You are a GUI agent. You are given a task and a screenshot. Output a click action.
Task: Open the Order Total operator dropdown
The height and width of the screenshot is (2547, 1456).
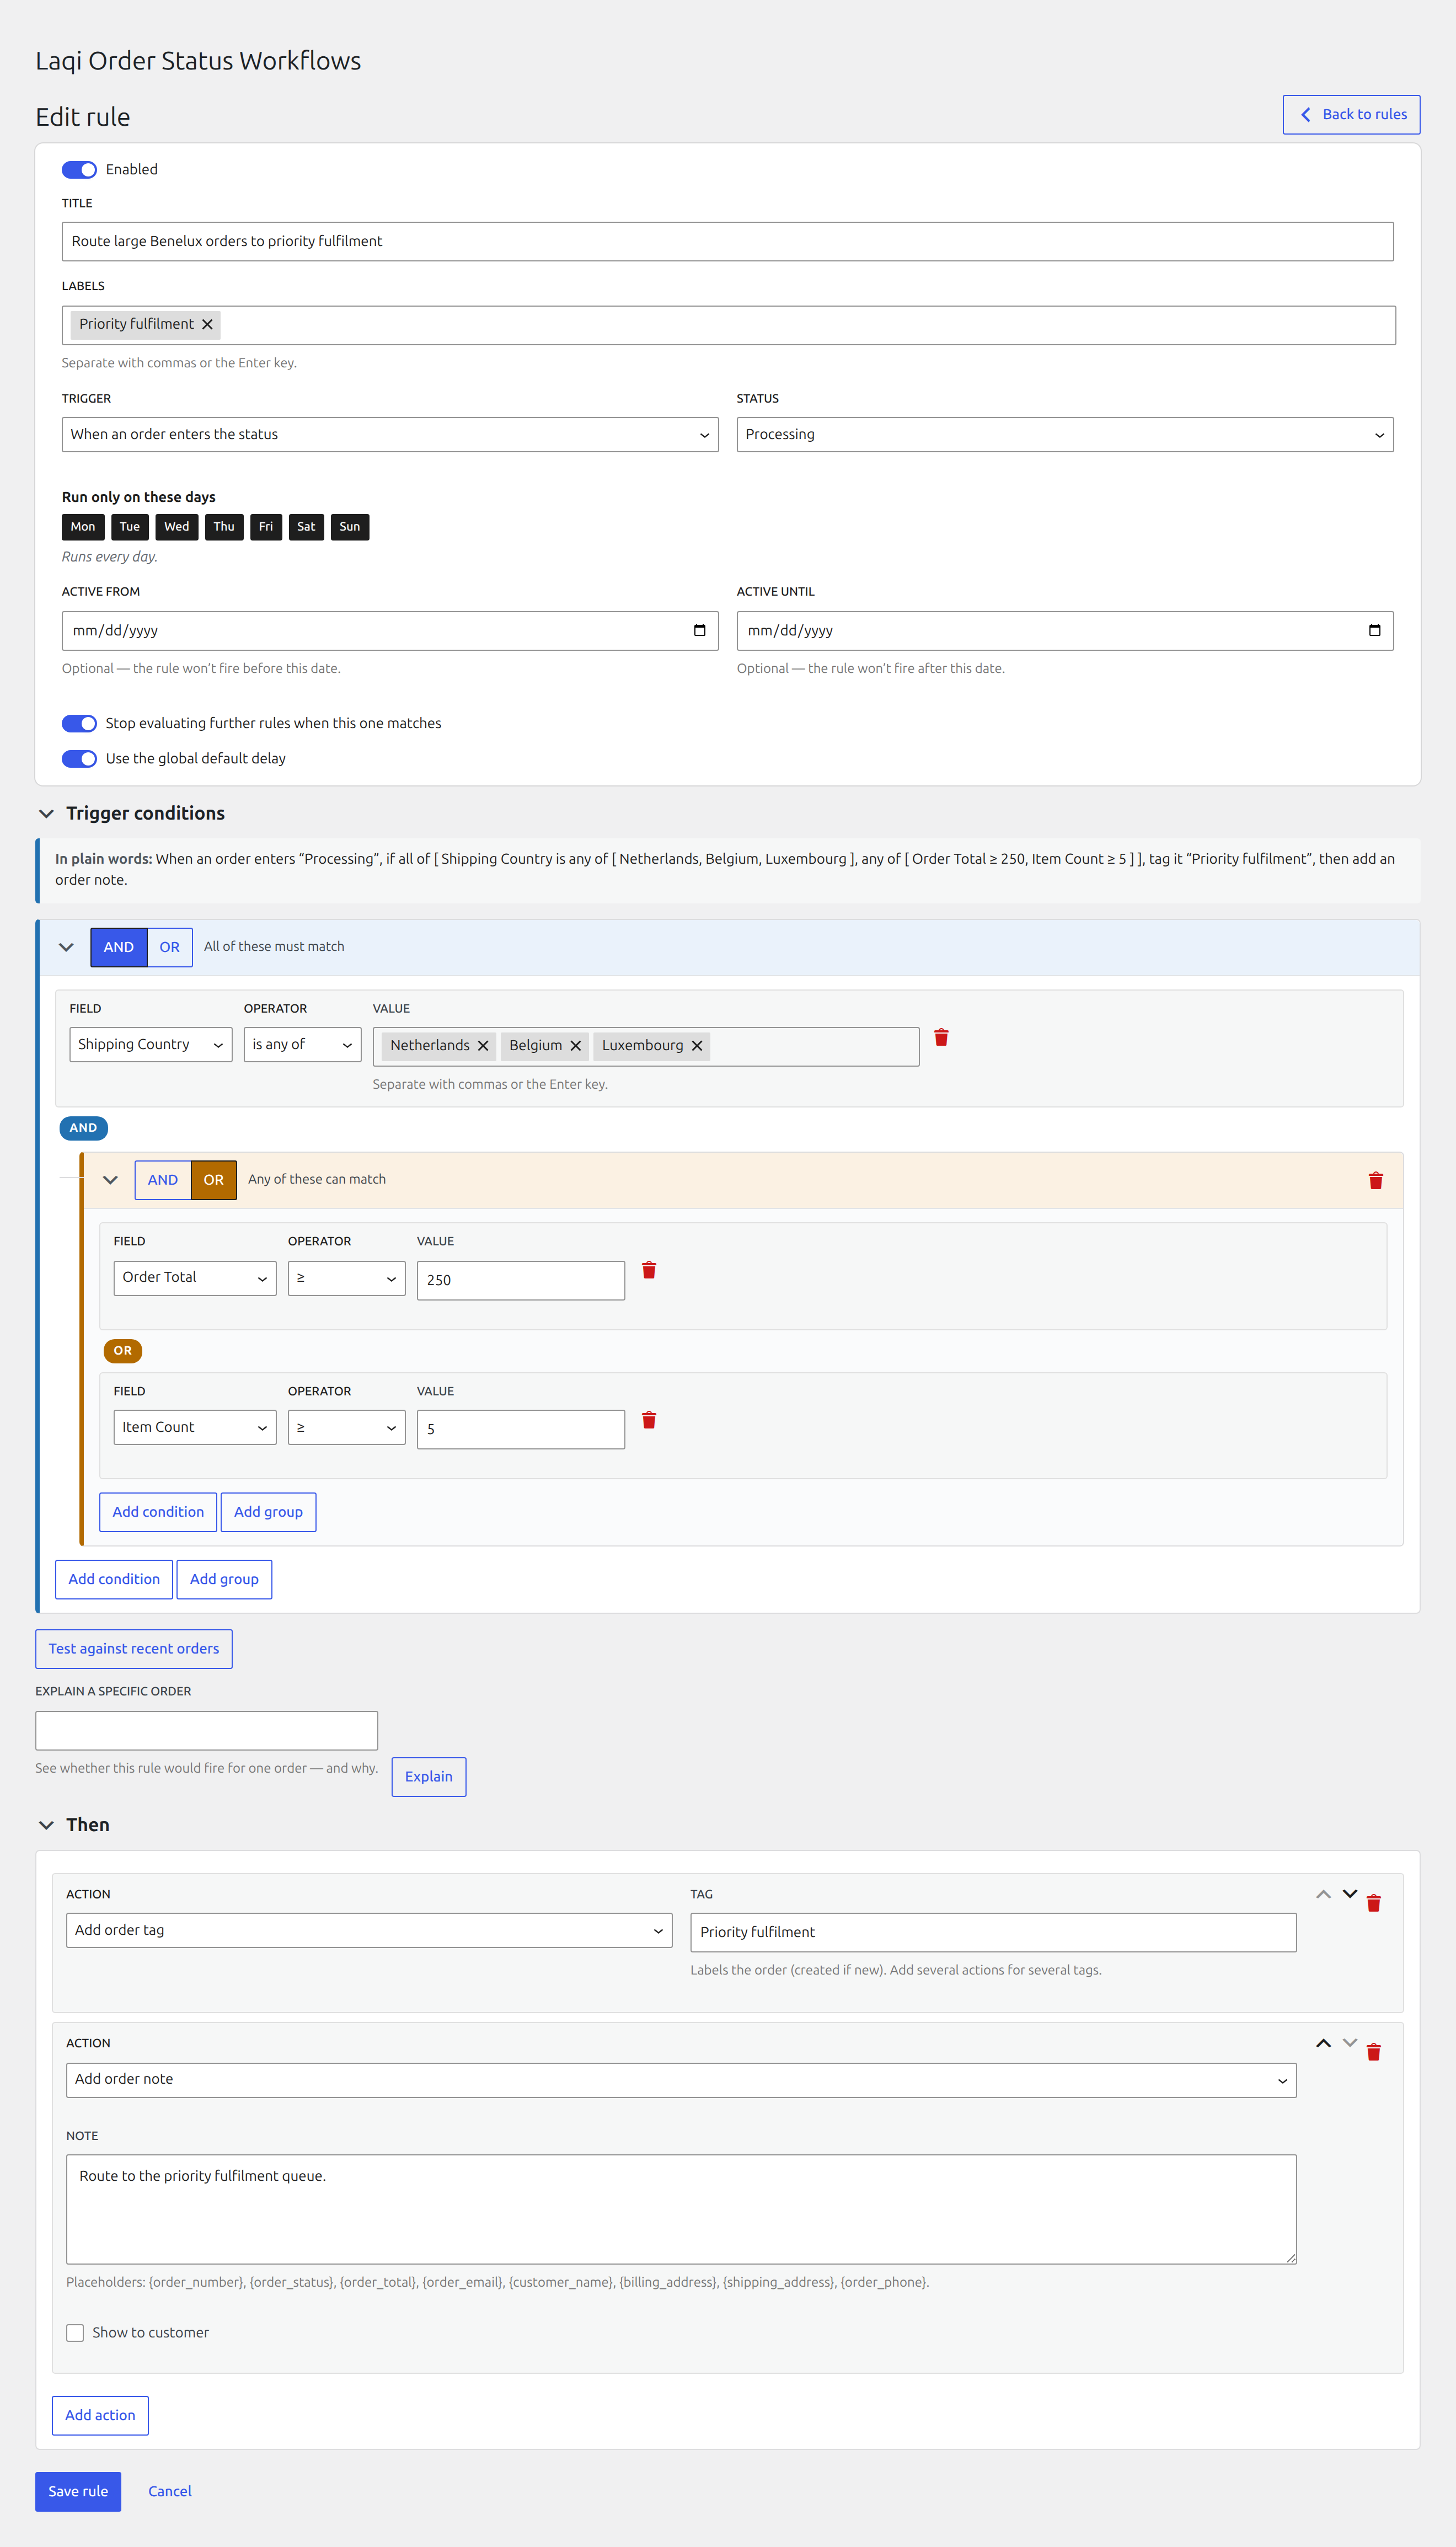(x=347, y=1278)
